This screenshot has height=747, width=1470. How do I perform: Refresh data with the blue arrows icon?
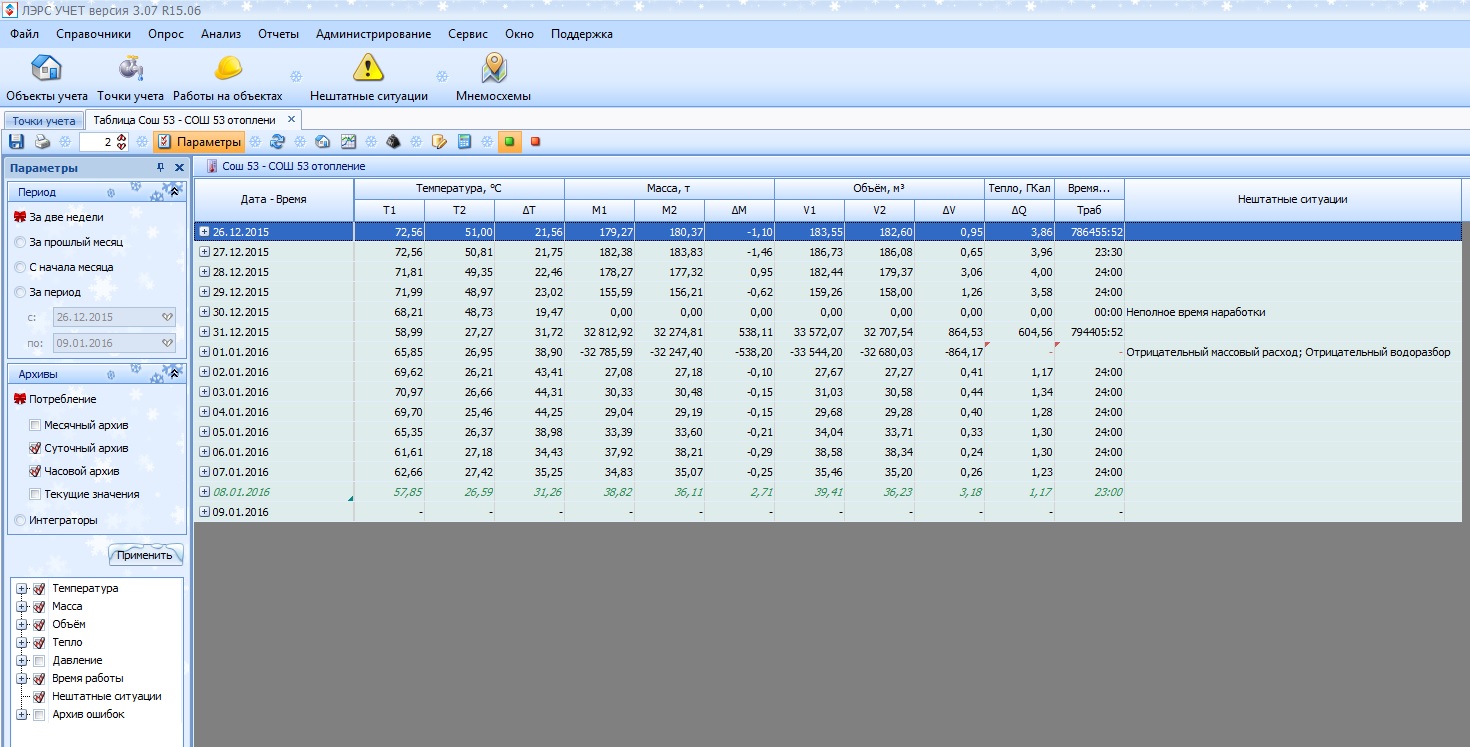click(278, 142)
